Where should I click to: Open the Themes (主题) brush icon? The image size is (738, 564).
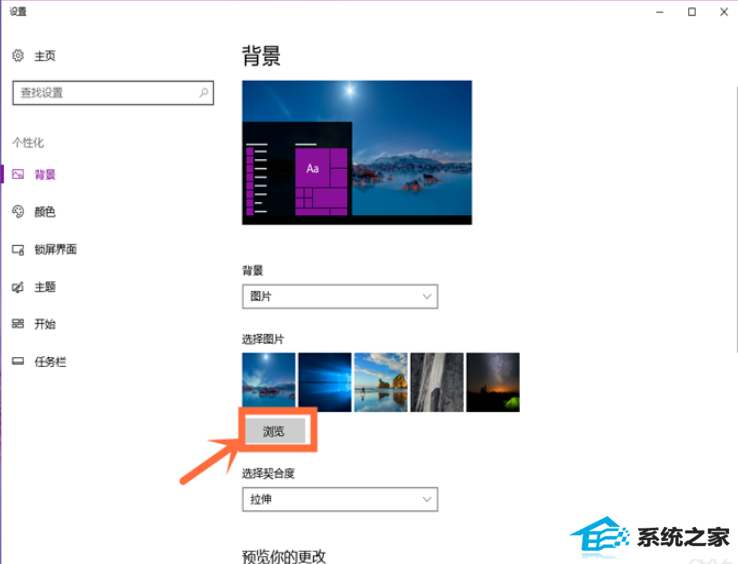tap(18, 287)
